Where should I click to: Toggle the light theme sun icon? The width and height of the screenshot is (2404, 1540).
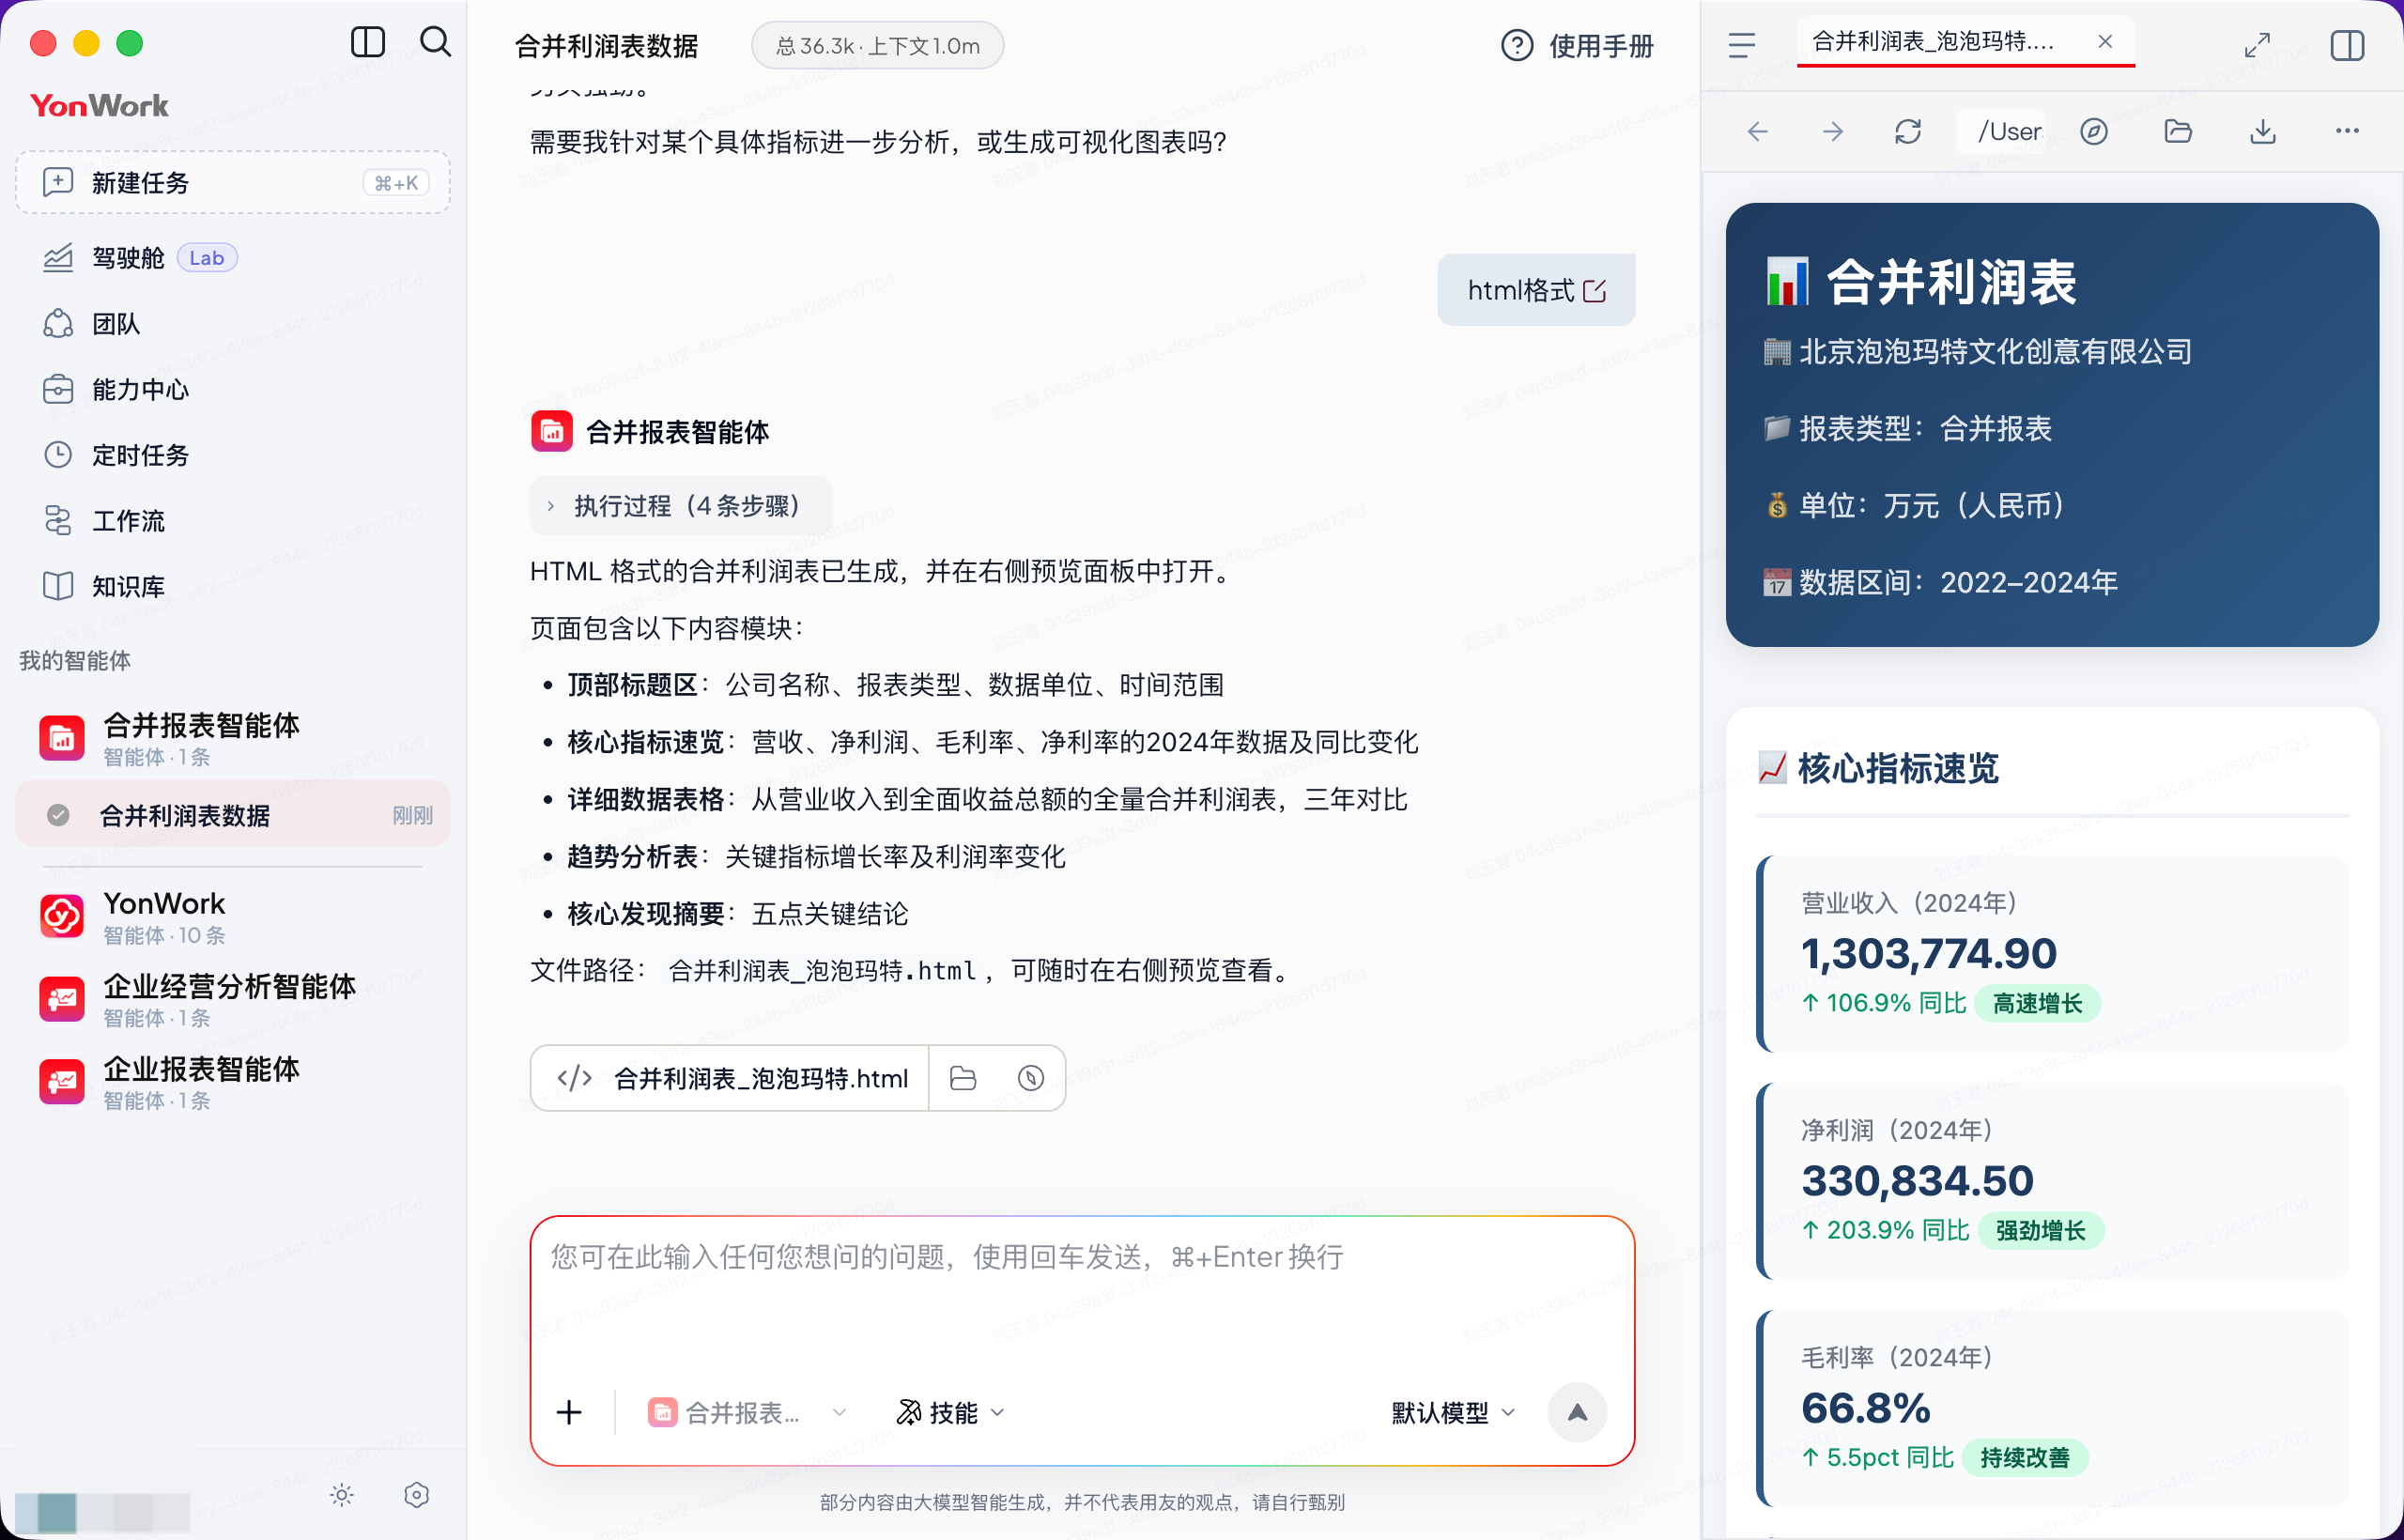(x=342, y=1495)
